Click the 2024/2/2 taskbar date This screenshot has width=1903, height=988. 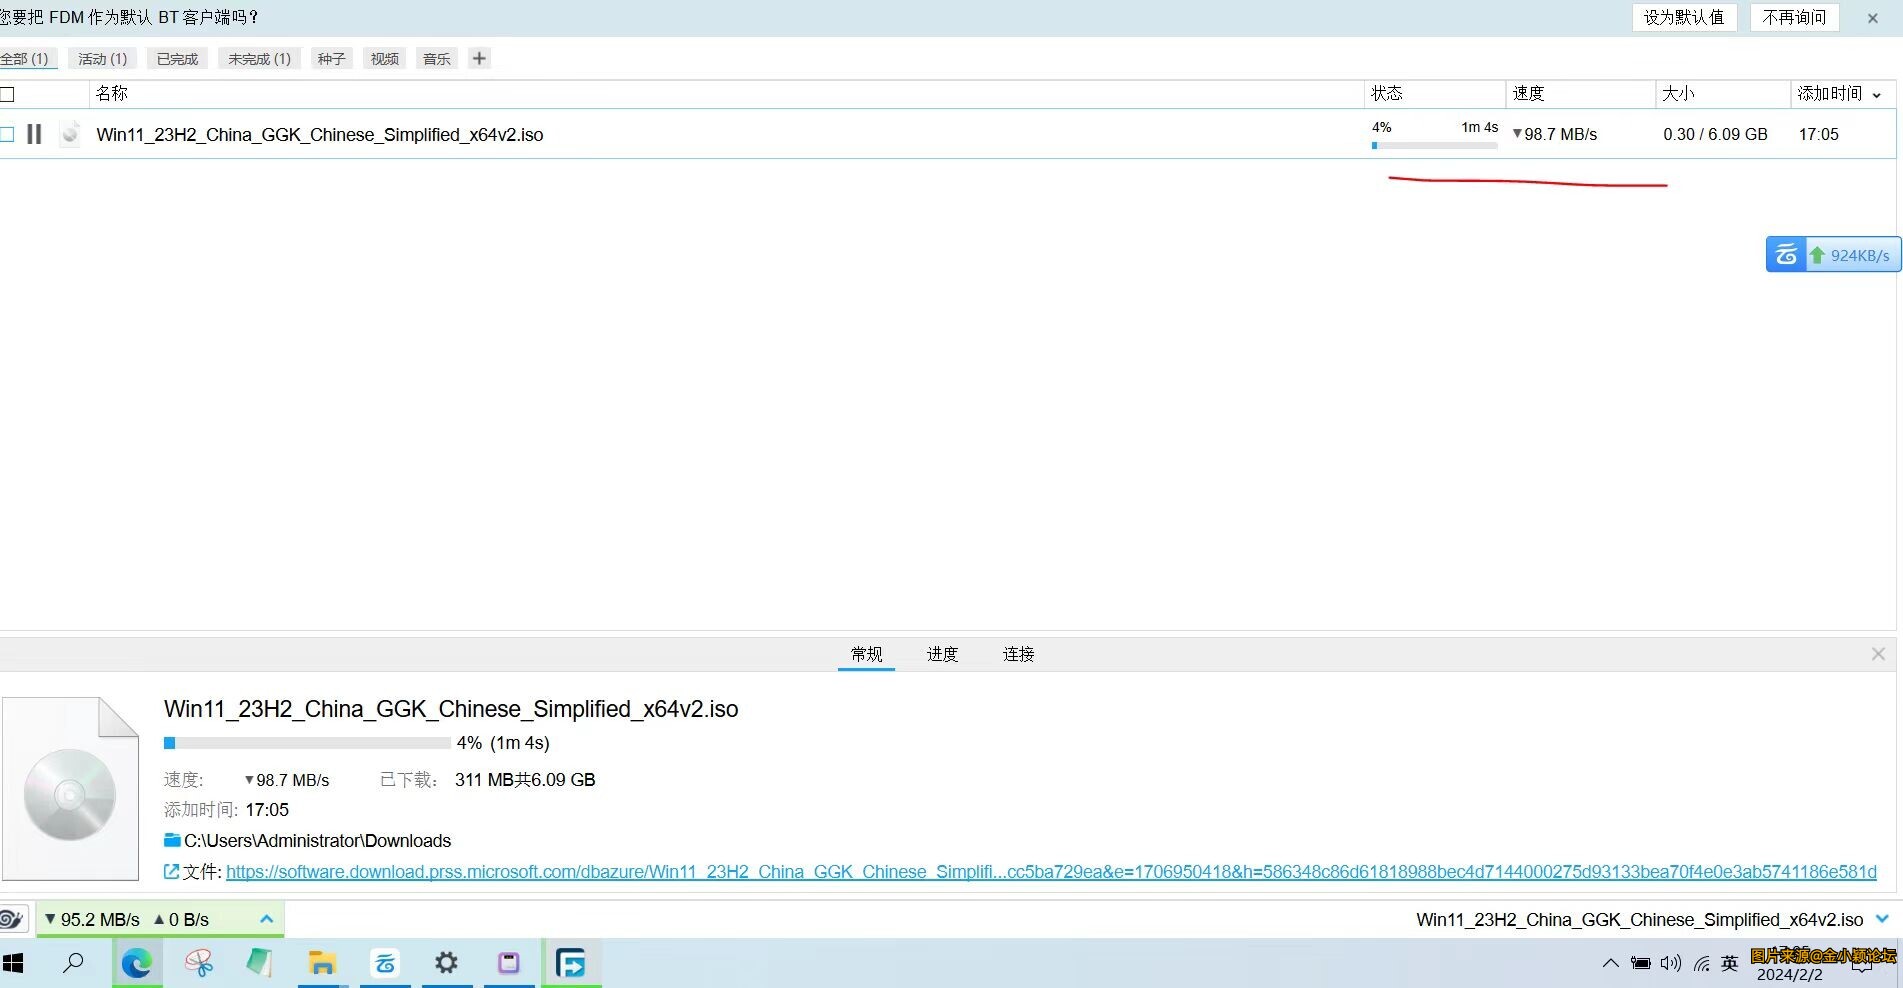[1789, 975]
